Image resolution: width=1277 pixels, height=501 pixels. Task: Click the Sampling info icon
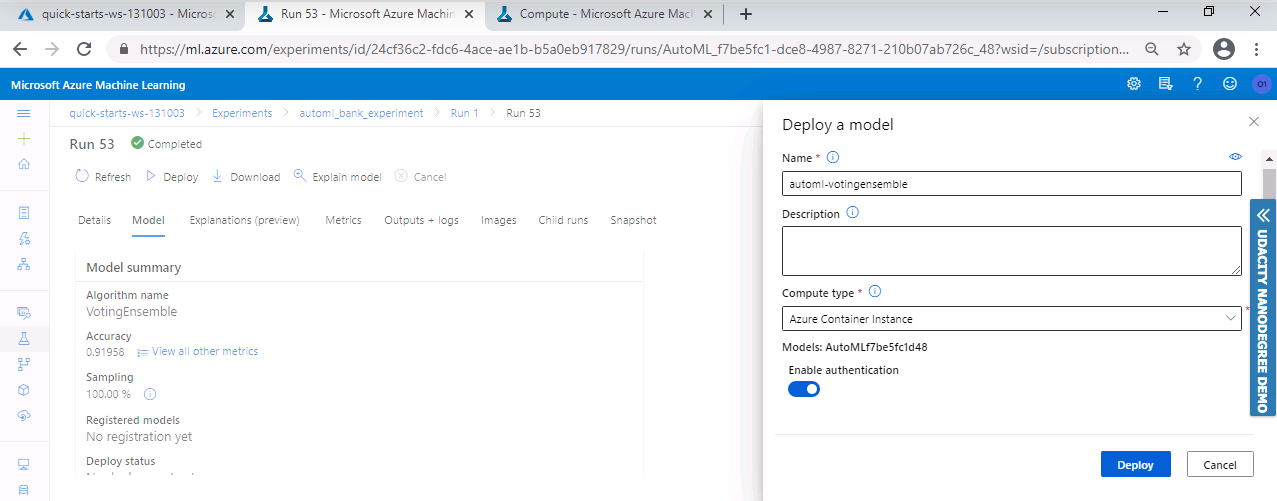150,394
